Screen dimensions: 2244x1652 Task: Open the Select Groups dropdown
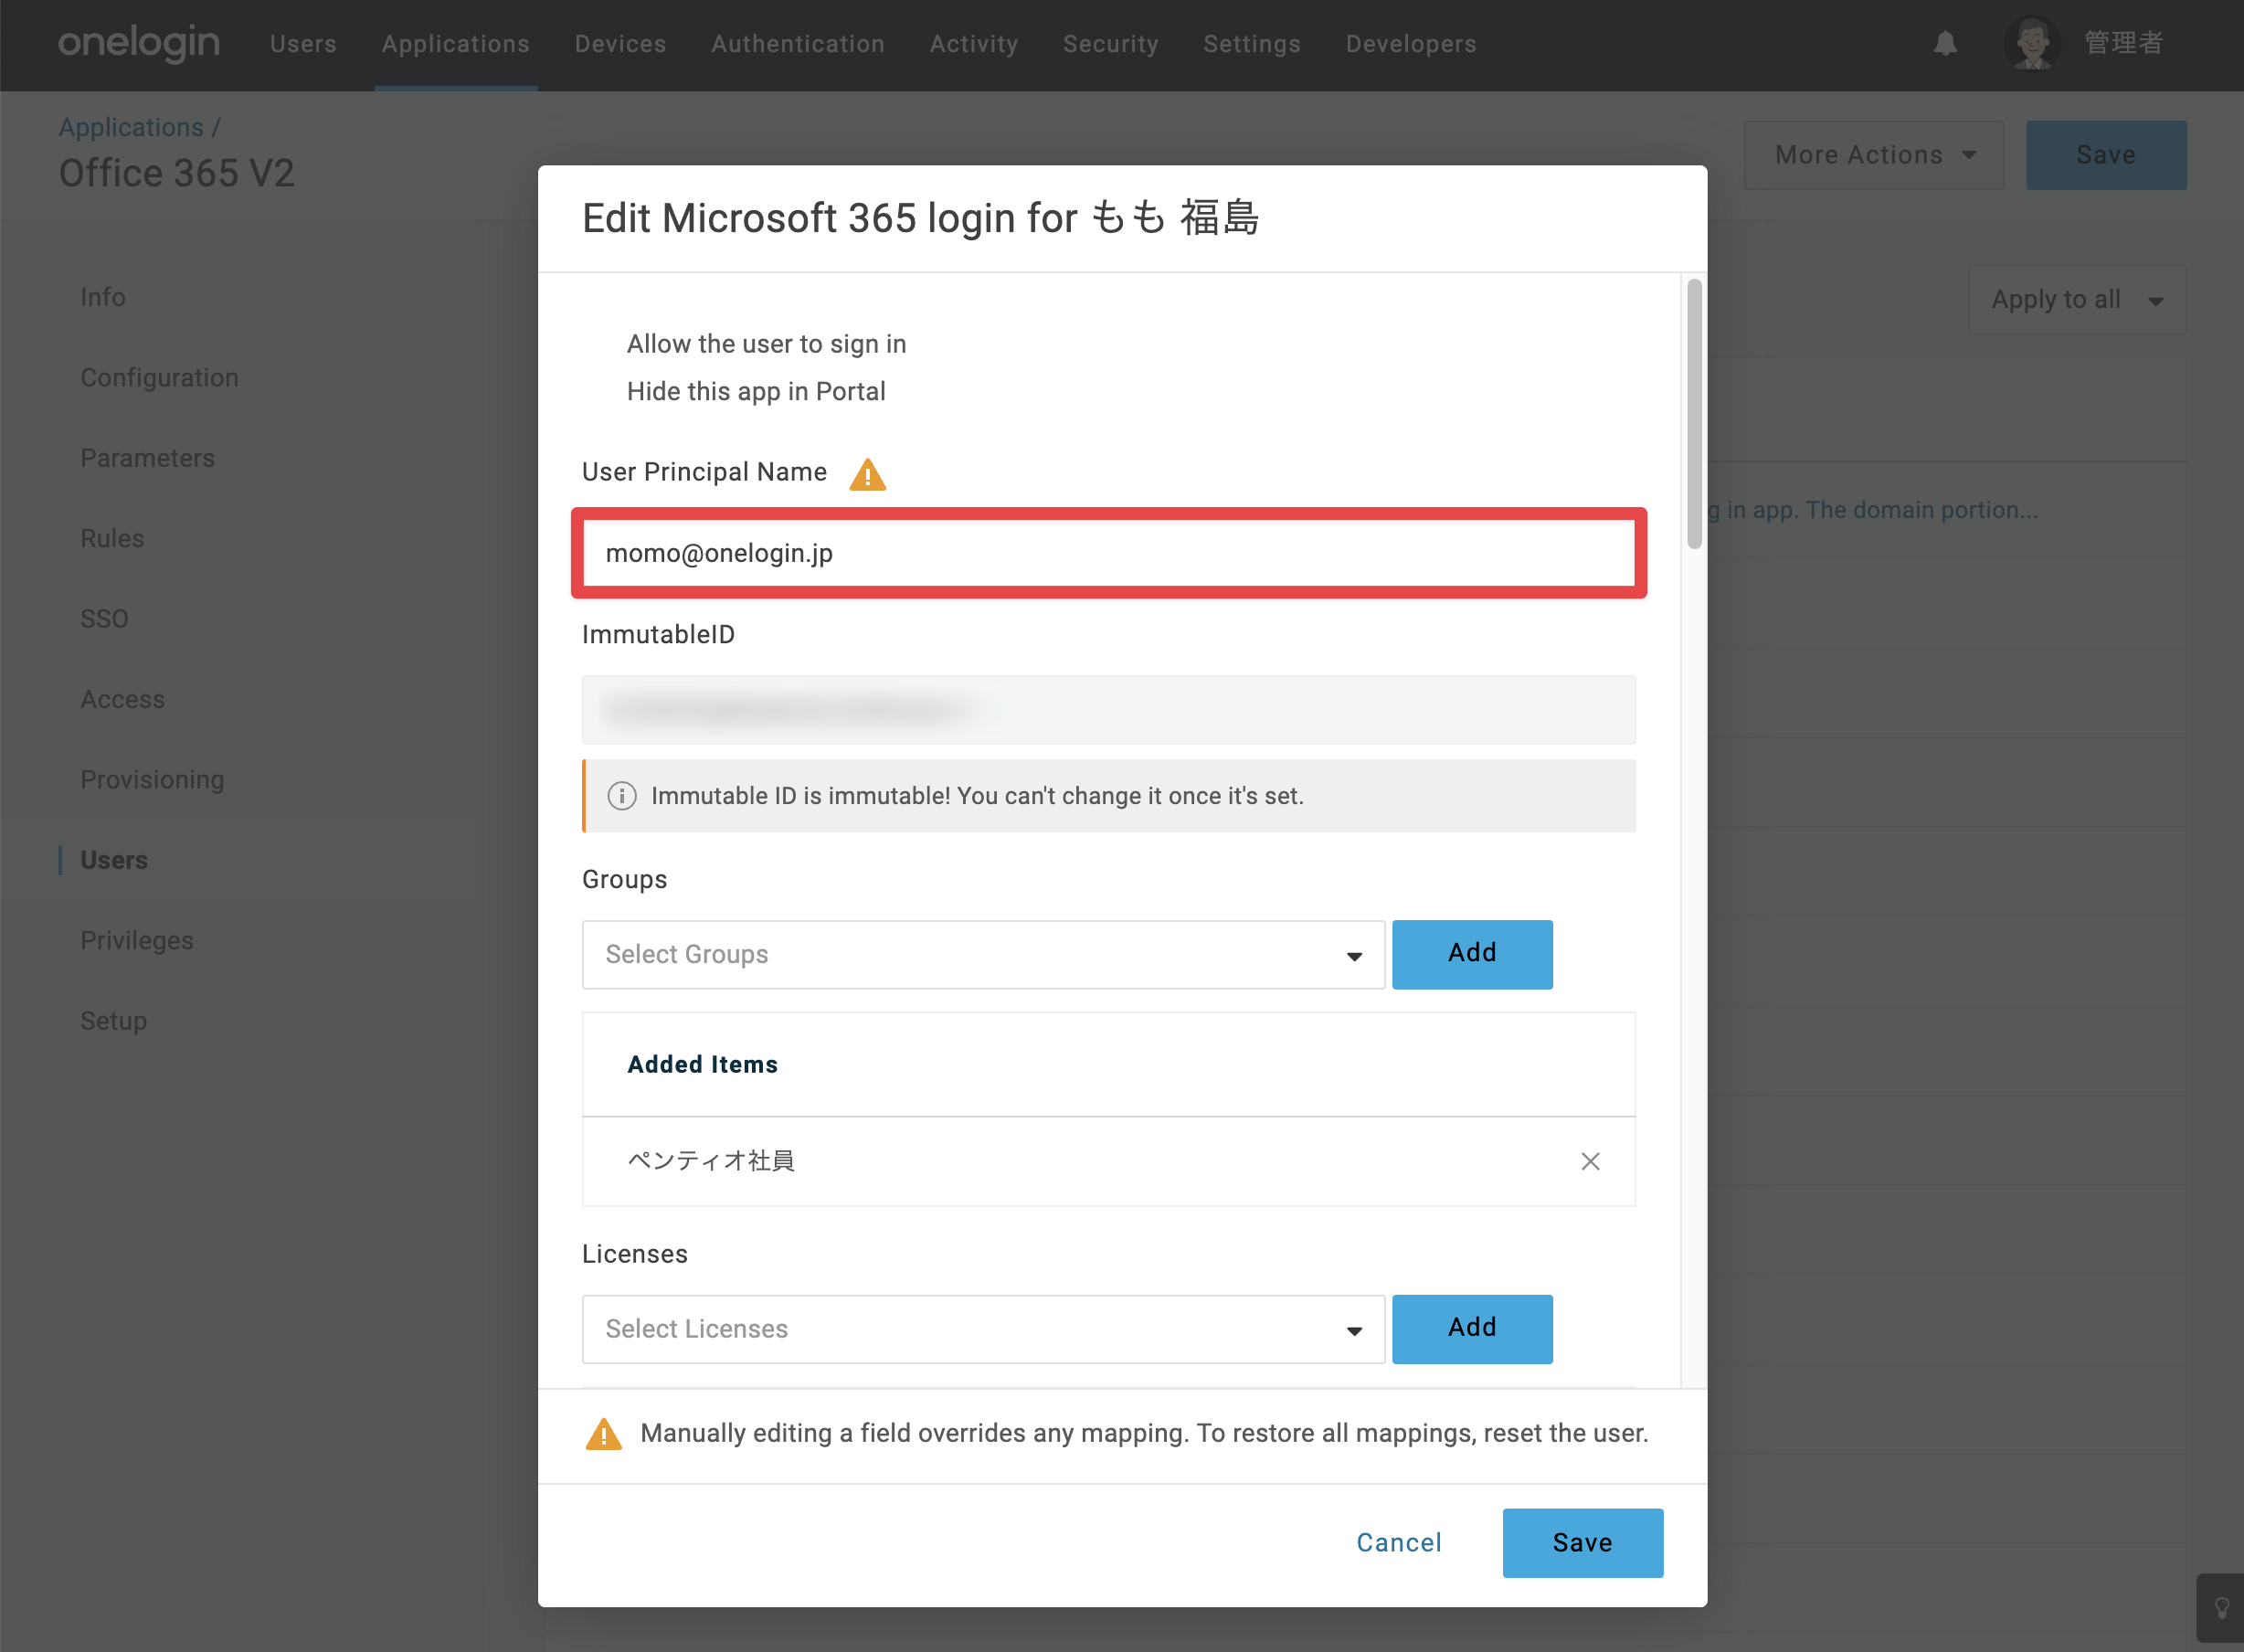point(983,954)
